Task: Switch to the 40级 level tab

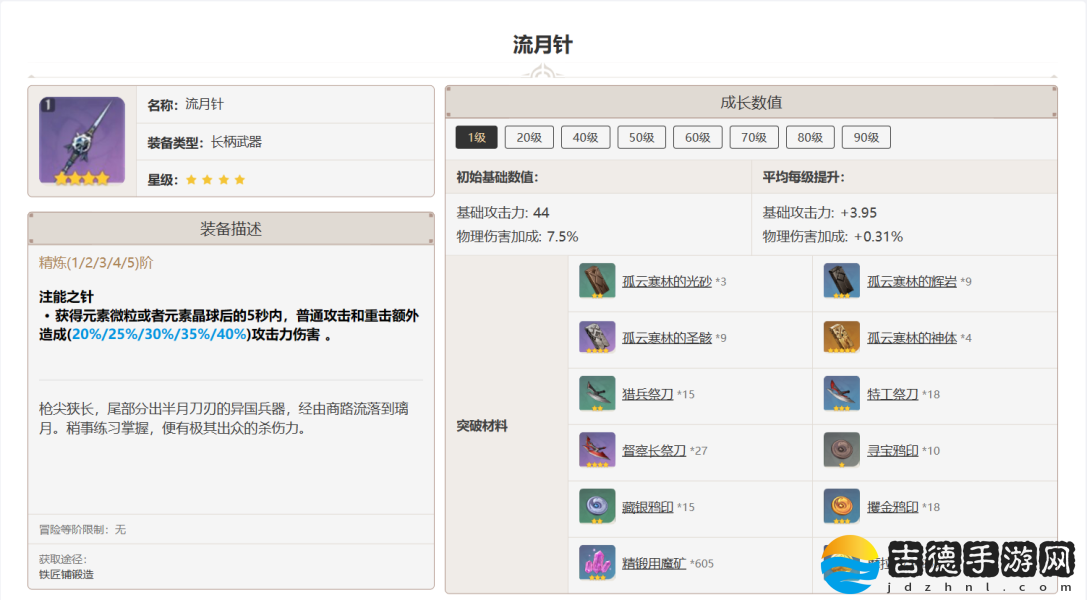Action: pyautogui.click(x=585, y=138)
